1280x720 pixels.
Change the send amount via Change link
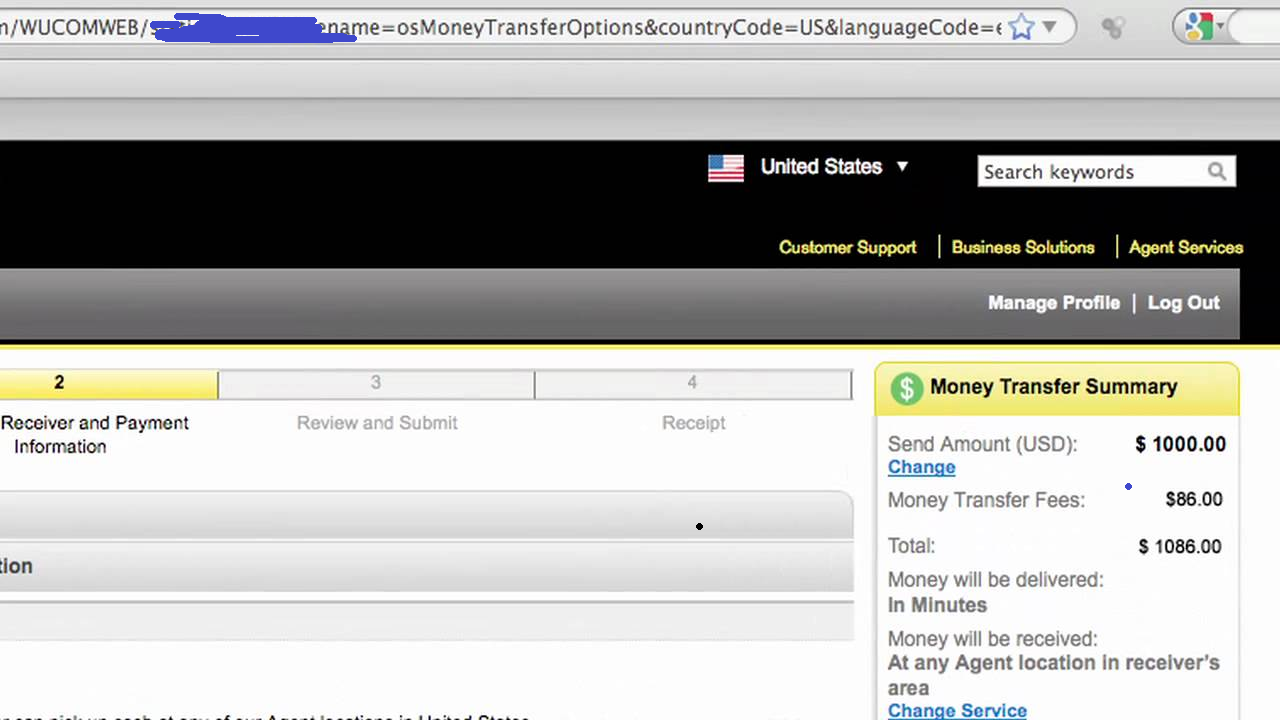[922, 467]
